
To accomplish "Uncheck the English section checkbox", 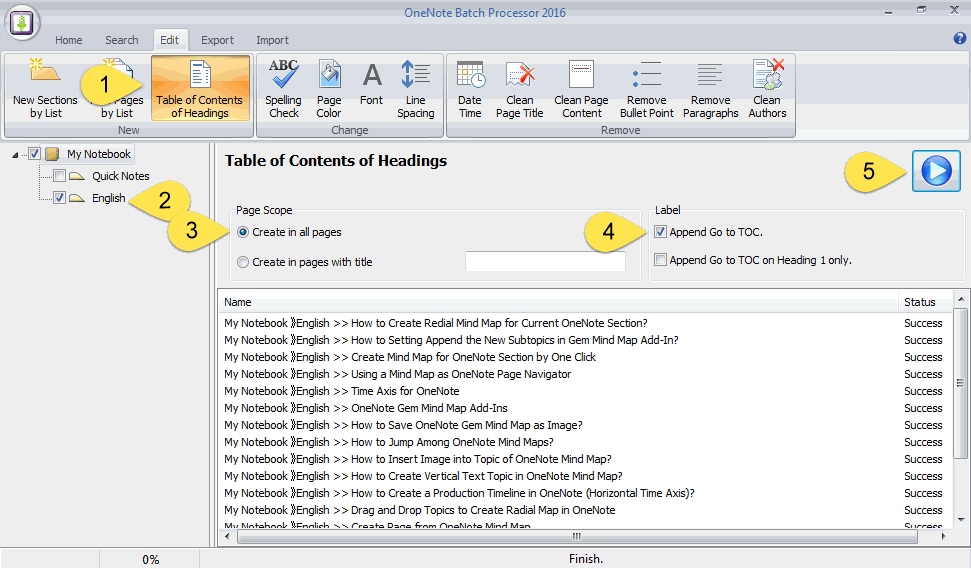I will click(59, 198).
